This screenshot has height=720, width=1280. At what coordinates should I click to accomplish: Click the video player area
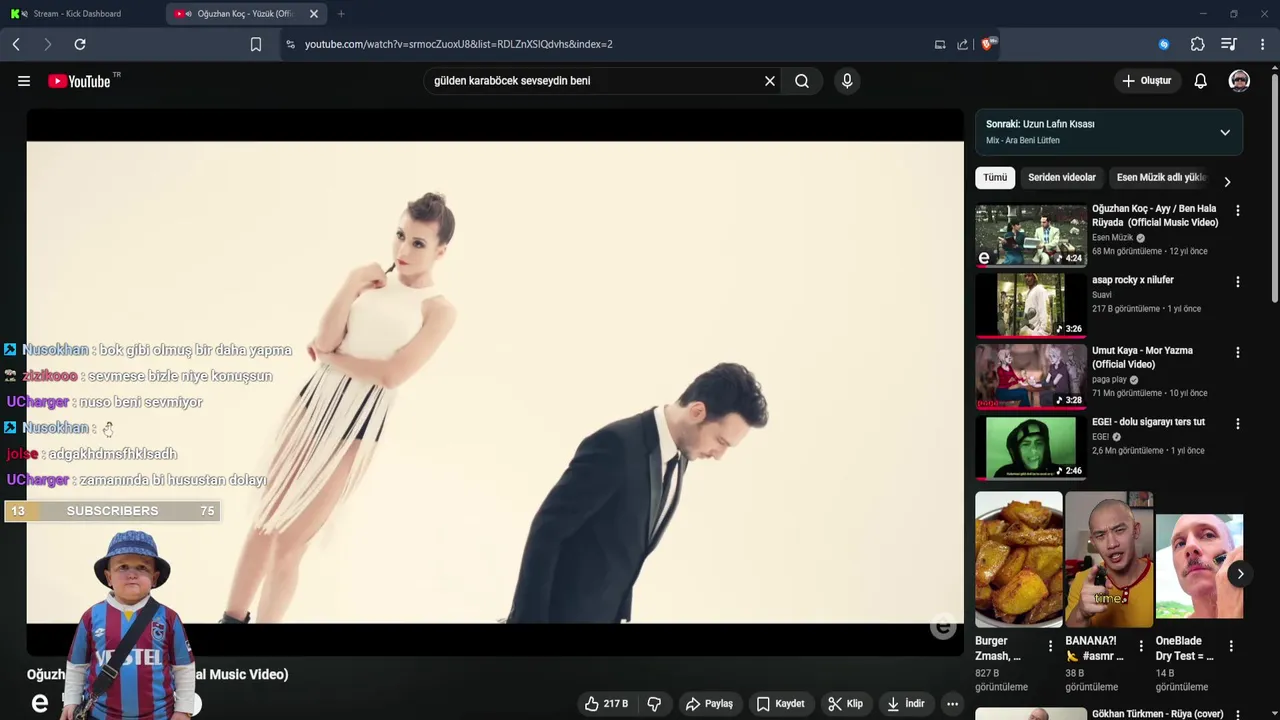(495, 382)
